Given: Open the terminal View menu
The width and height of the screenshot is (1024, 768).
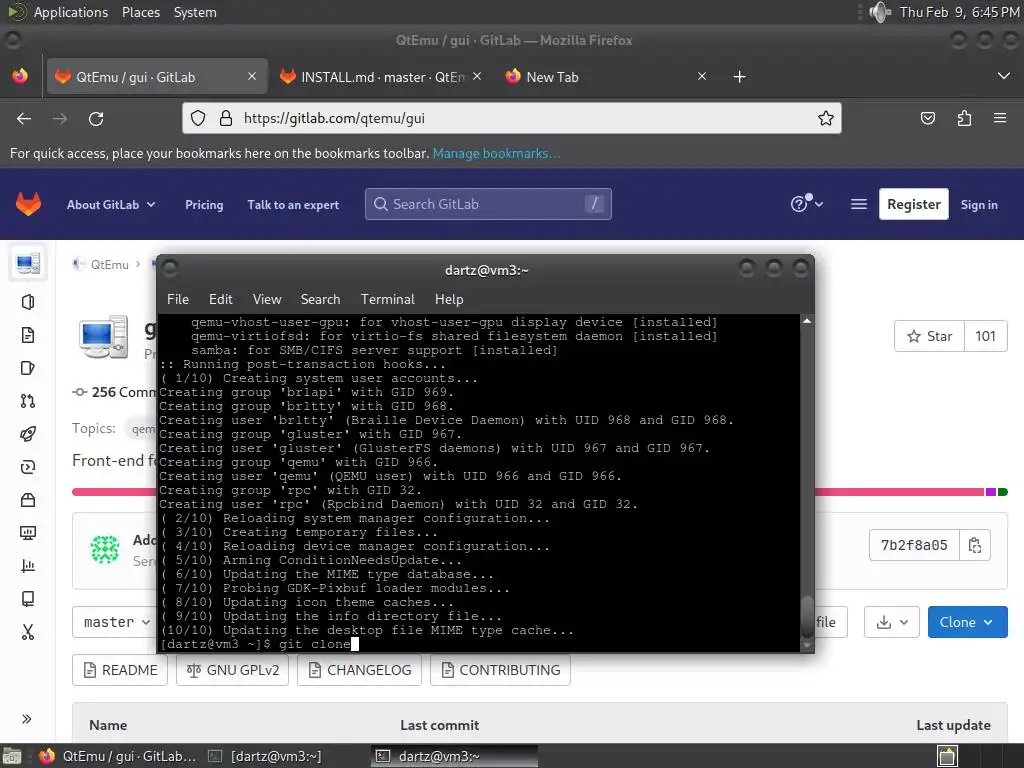Looking at the screenshot, I should (x=266, y=299).
